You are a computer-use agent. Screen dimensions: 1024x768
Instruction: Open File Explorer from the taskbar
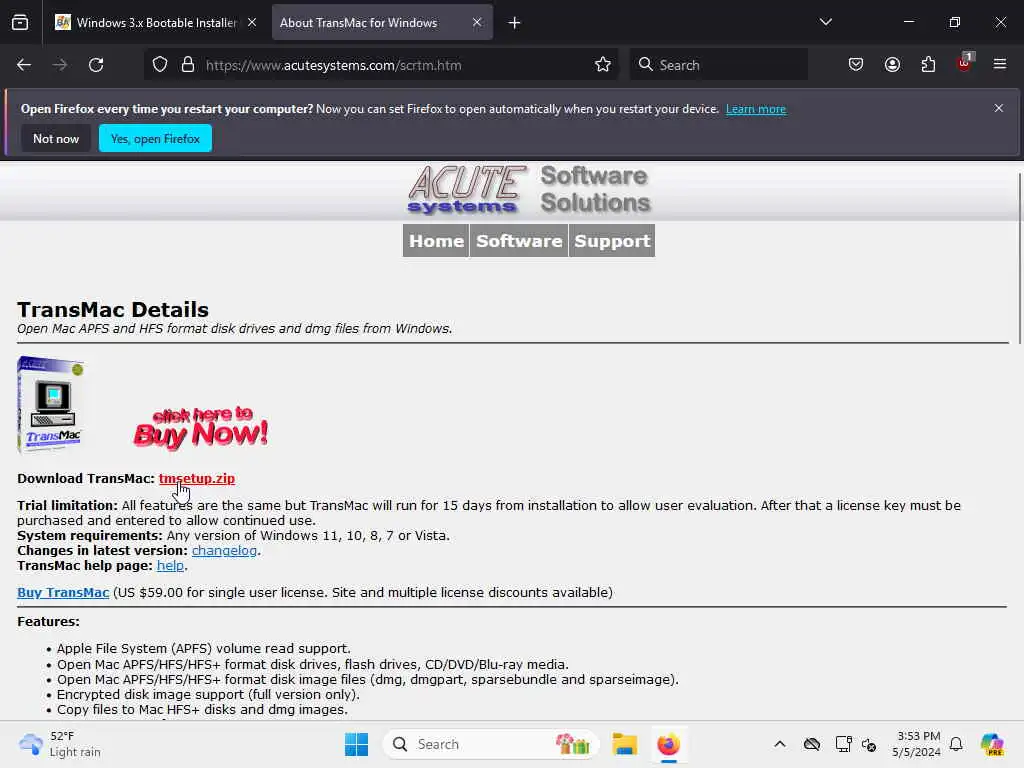(x=624, y=744)
